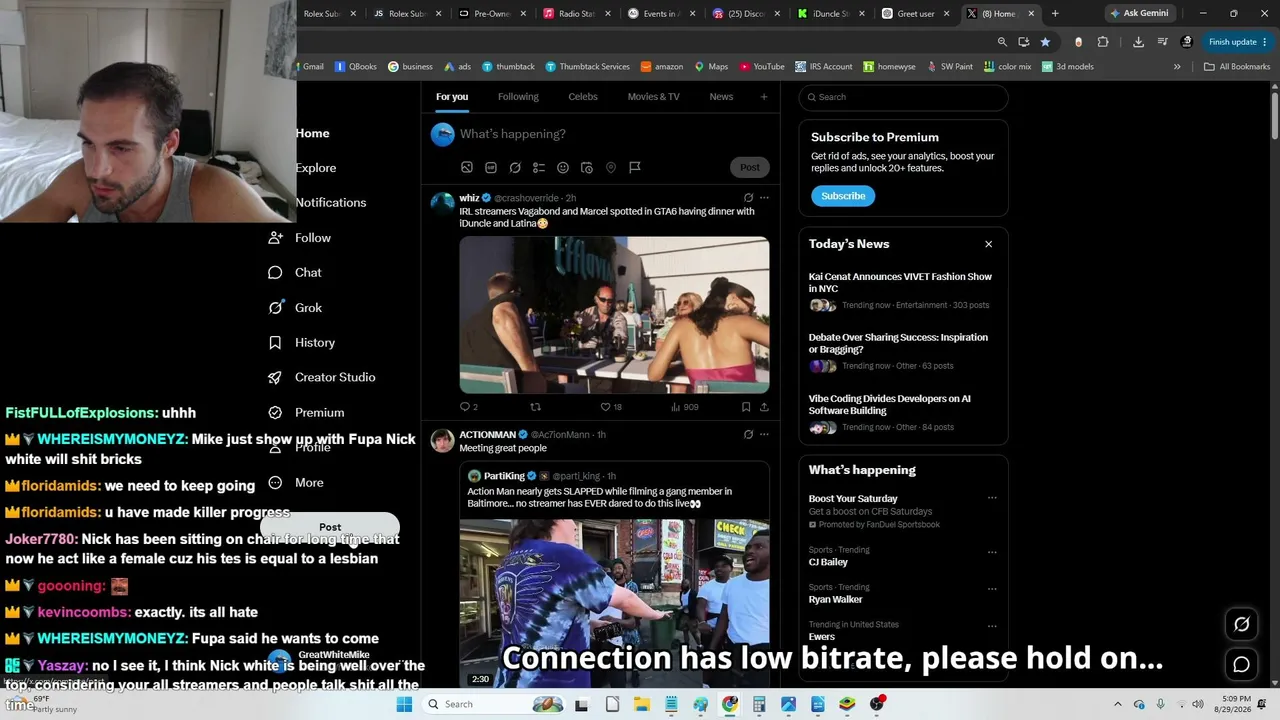Open the Explore page from sidebar
Screen dimensions: 1280x720
pyautogui.click(x=316, y=168)
